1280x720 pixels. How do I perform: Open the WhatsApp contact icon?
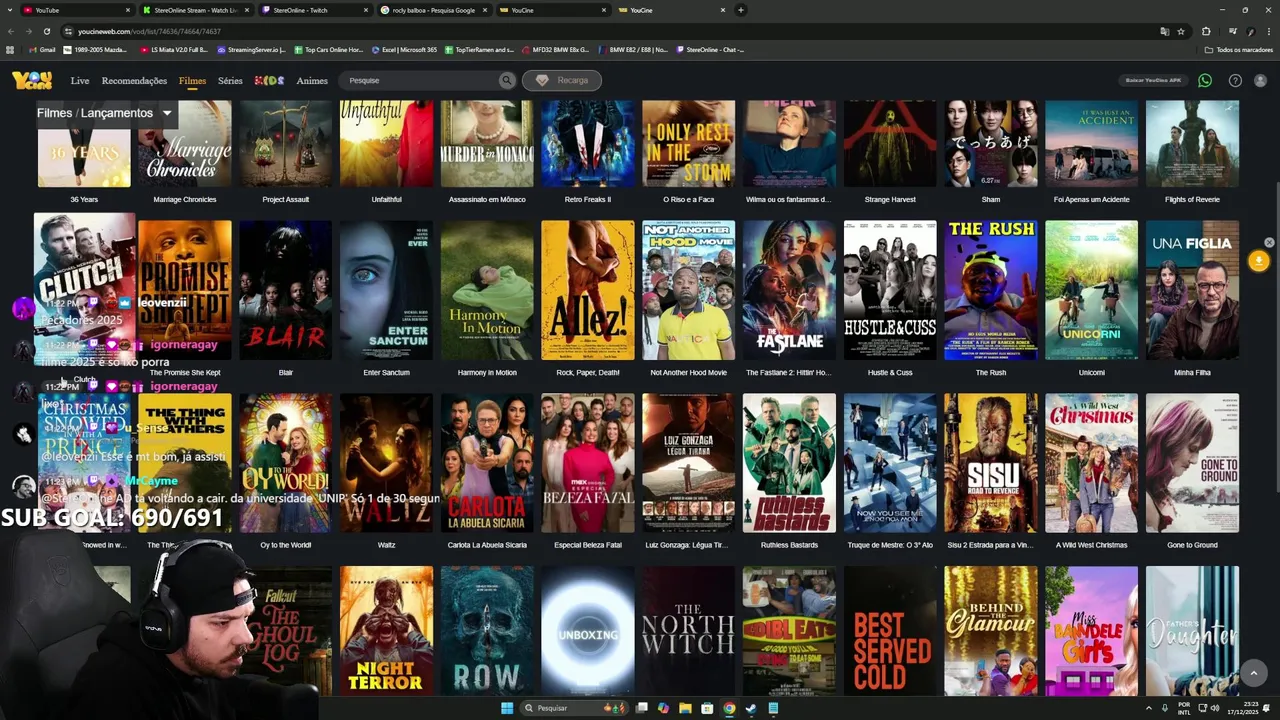pos(1205,80)
